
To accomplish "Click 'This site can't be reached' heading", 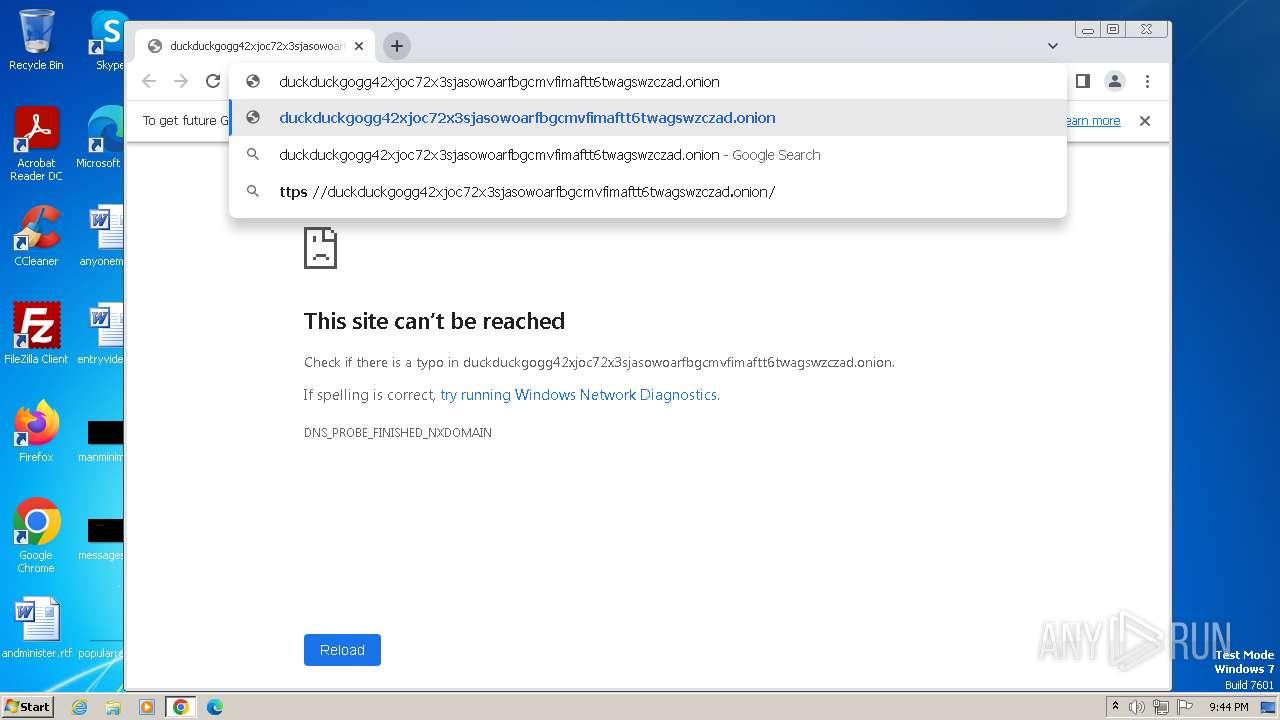I will [434, 321].
